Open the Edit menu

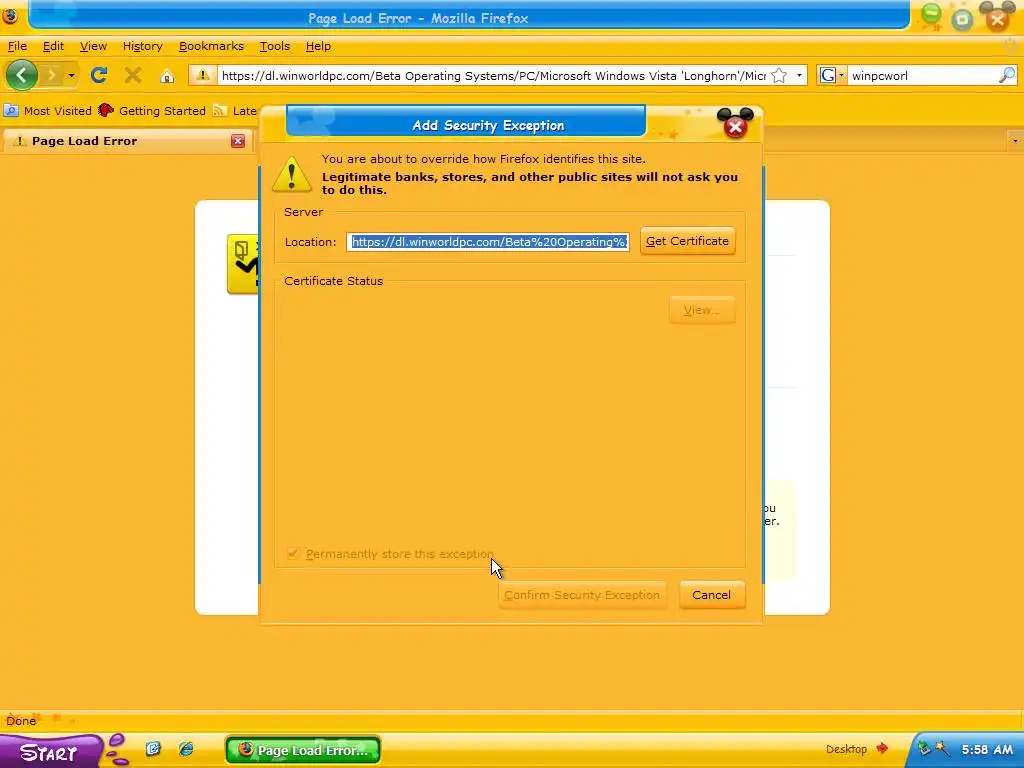click(x=53, y=46)
